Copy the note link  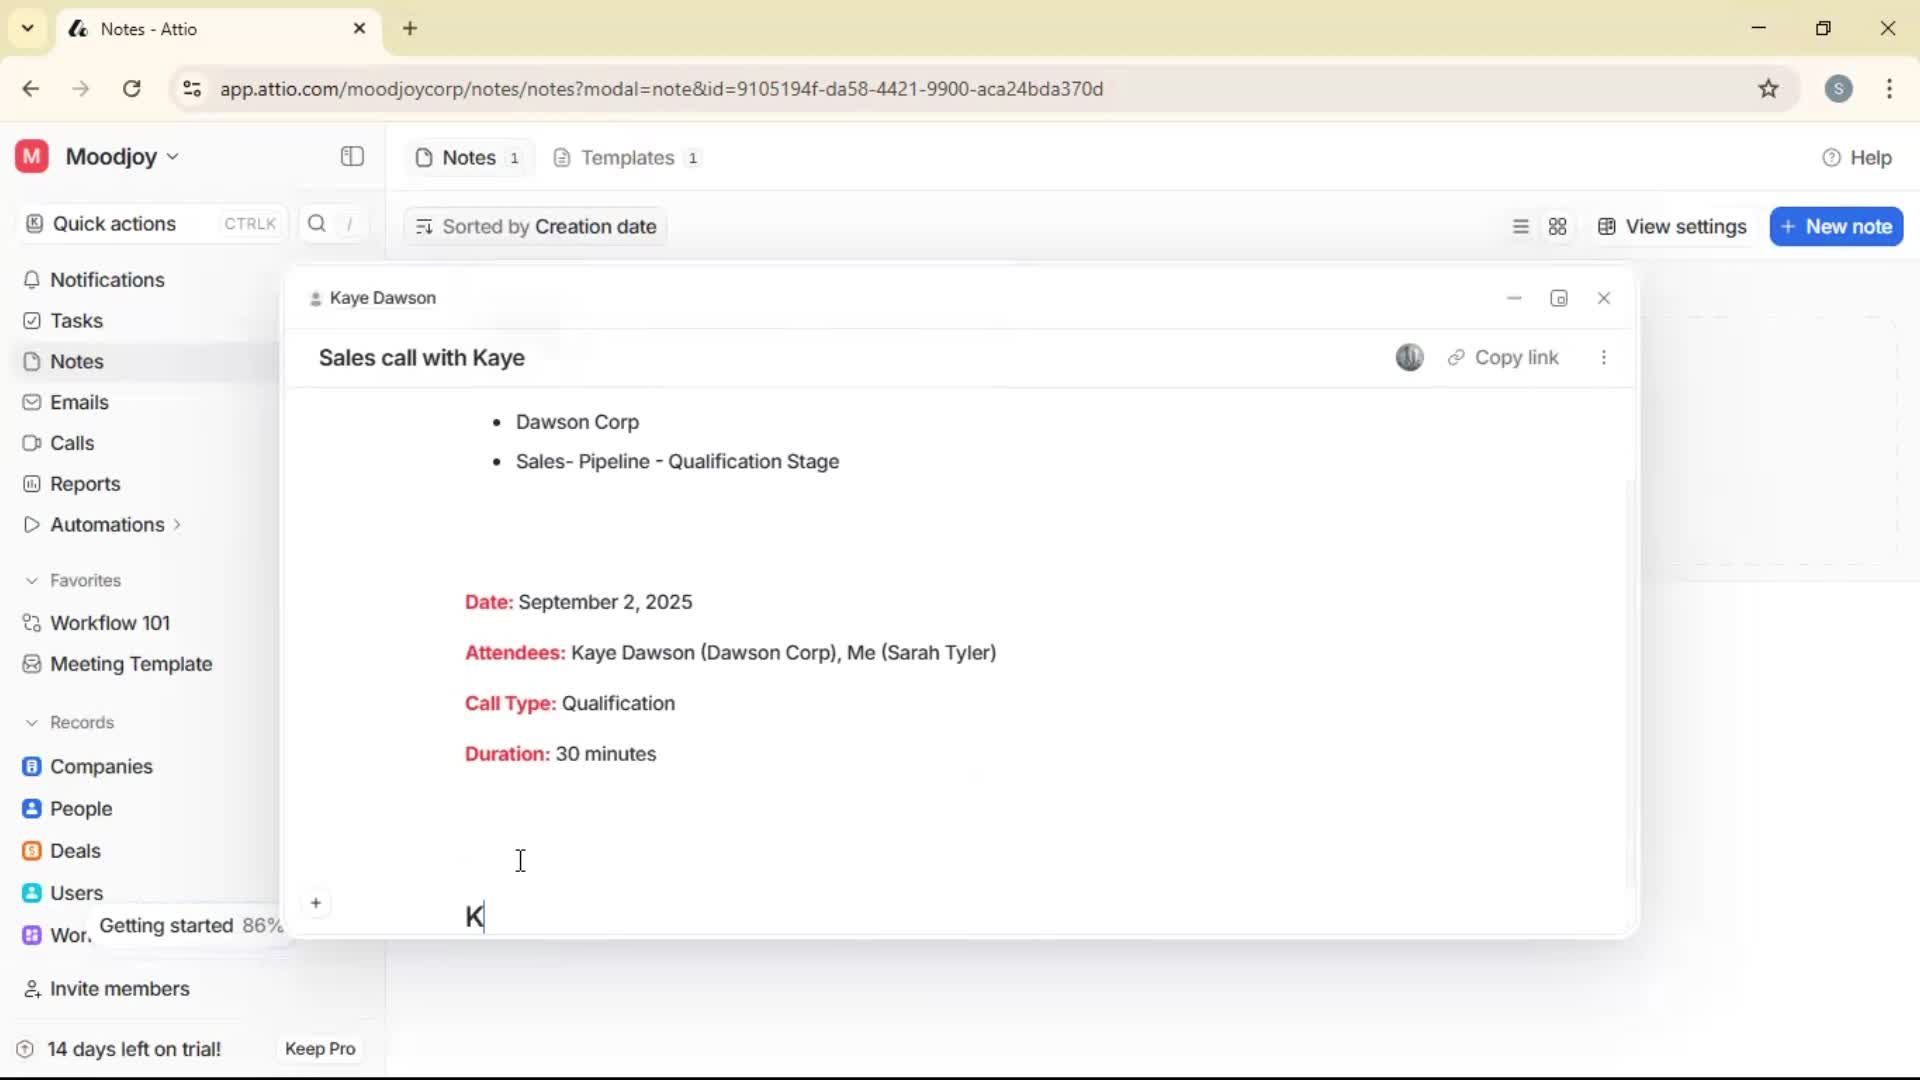[1504, 357]
